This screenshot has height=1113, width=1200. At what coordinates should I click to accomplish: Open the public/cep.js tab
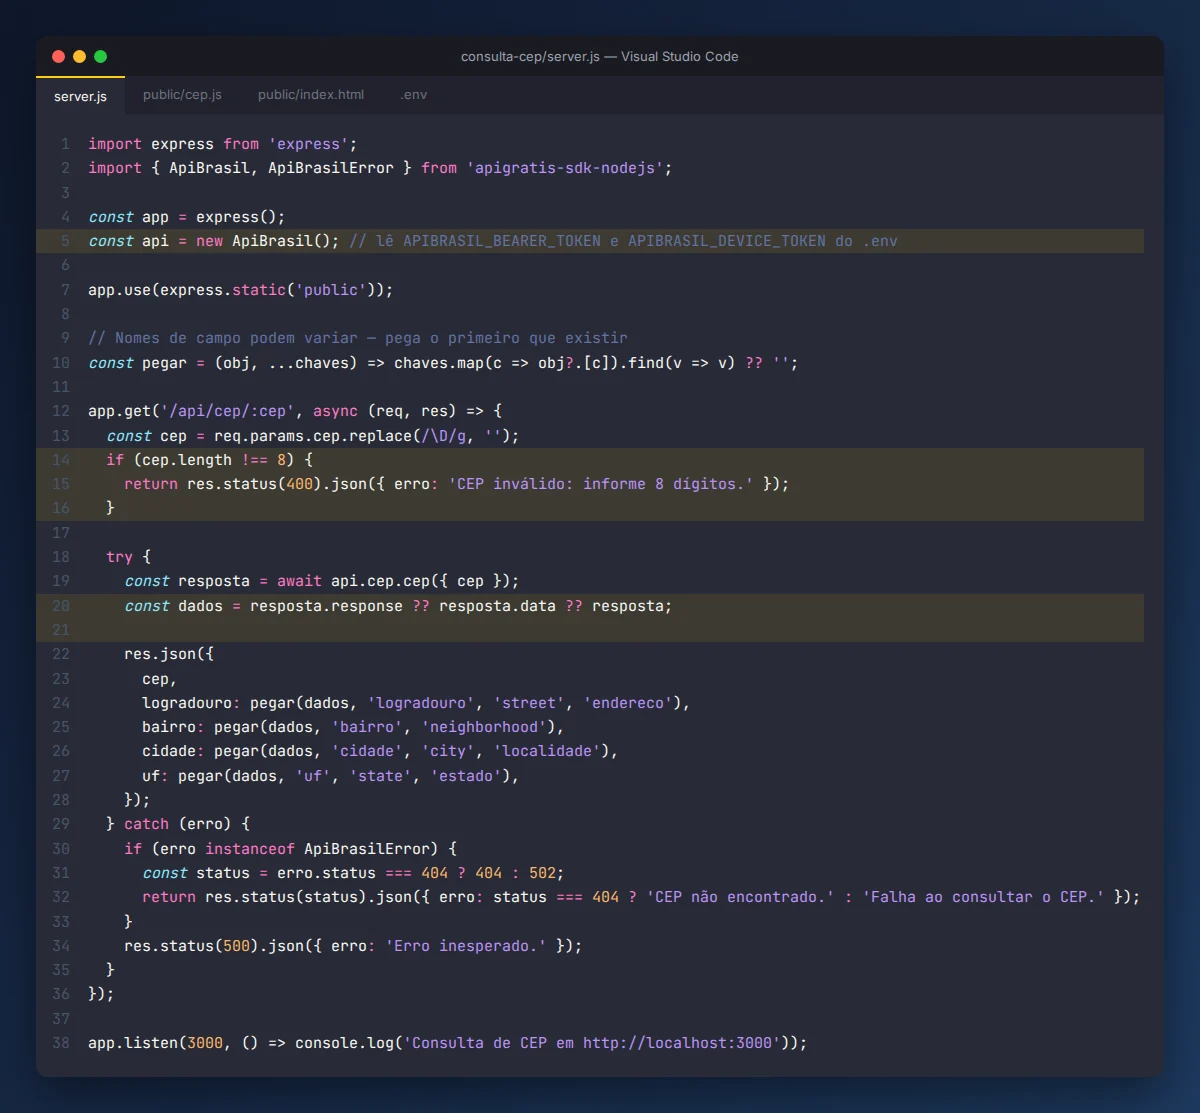click(182, 95)
